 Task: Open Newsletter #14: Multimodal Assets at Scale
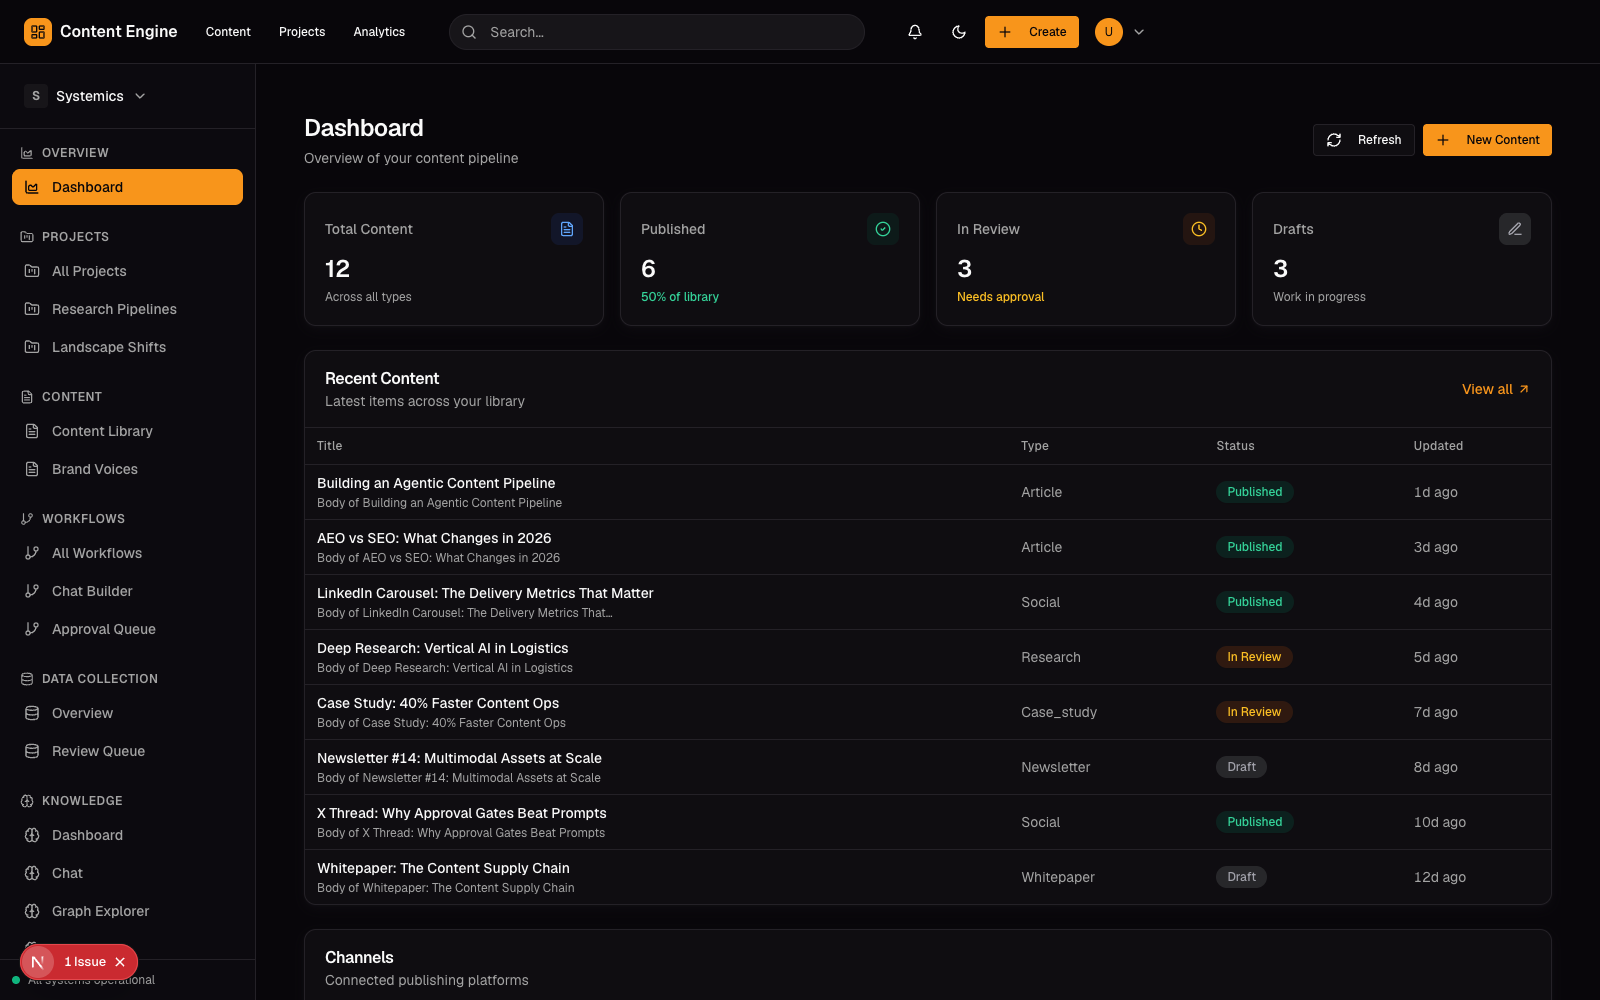(x=459, y=758)
